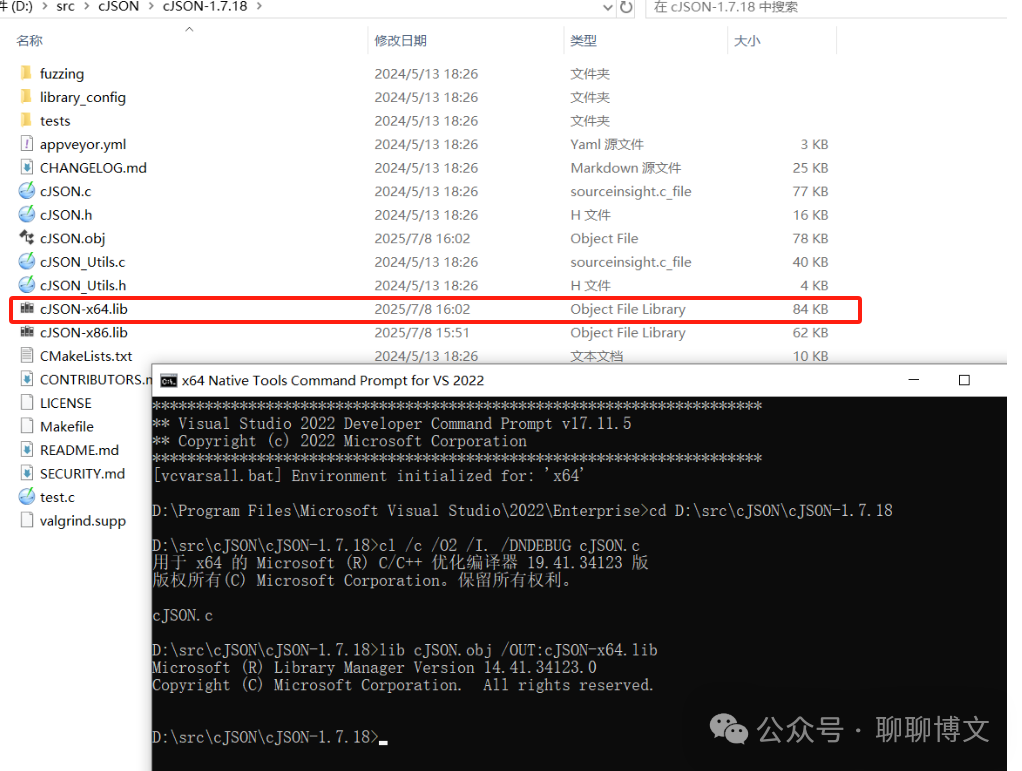Select the Makefile file name

pos(66,426)
